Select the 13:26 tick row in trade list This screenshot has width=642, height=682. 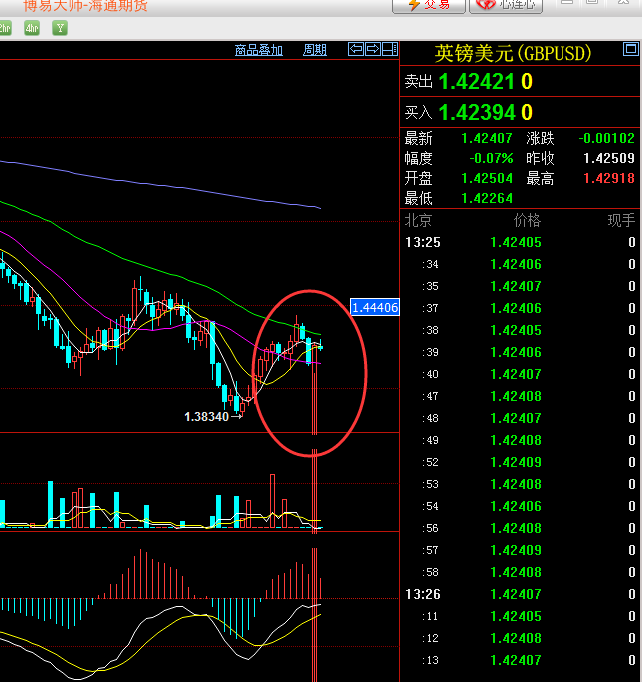[520, 594]
